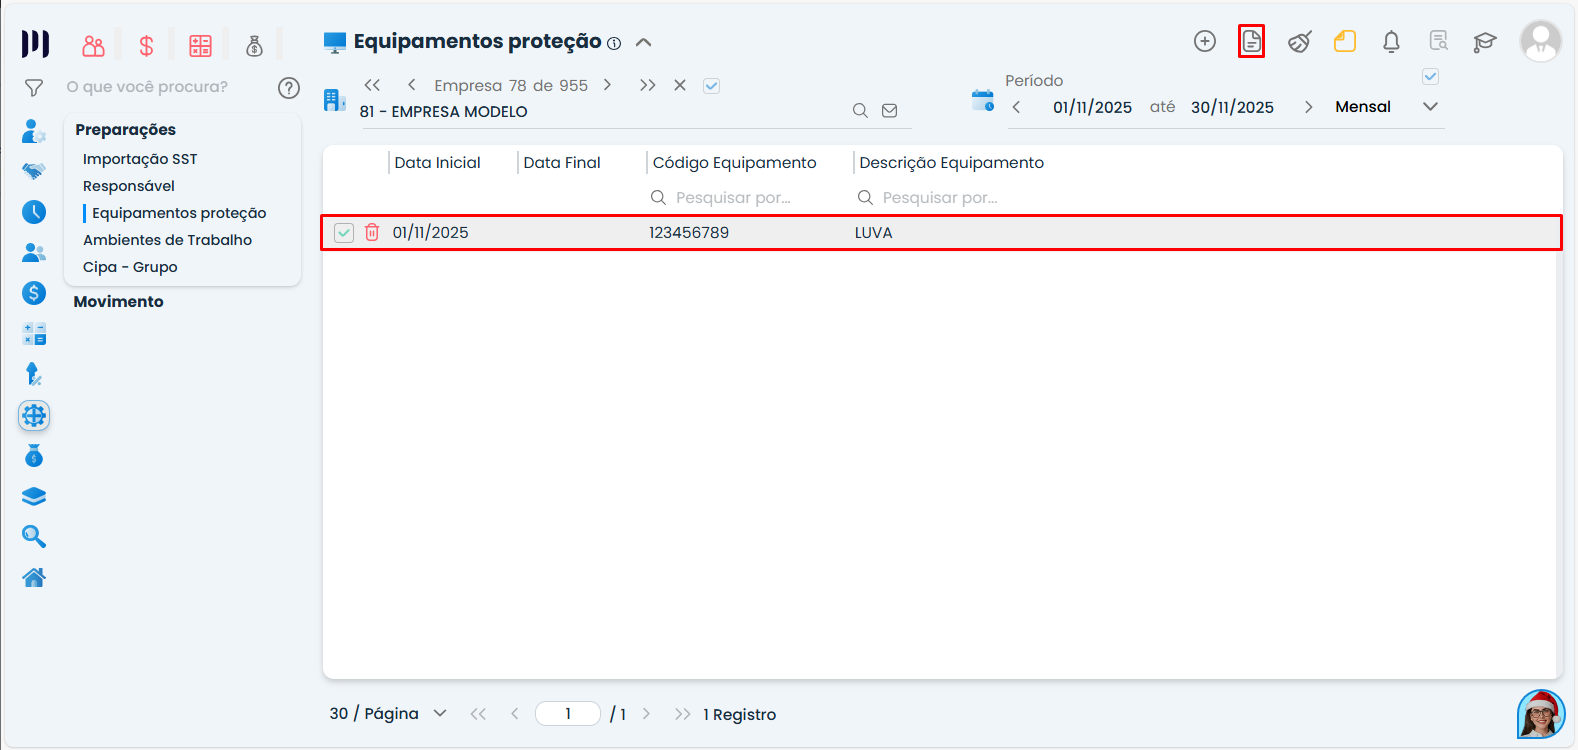Click the lifebuoy safety sidebar icon
Image resolution: width=1578 pixels, height=750 pixels.
coord(34,415)
